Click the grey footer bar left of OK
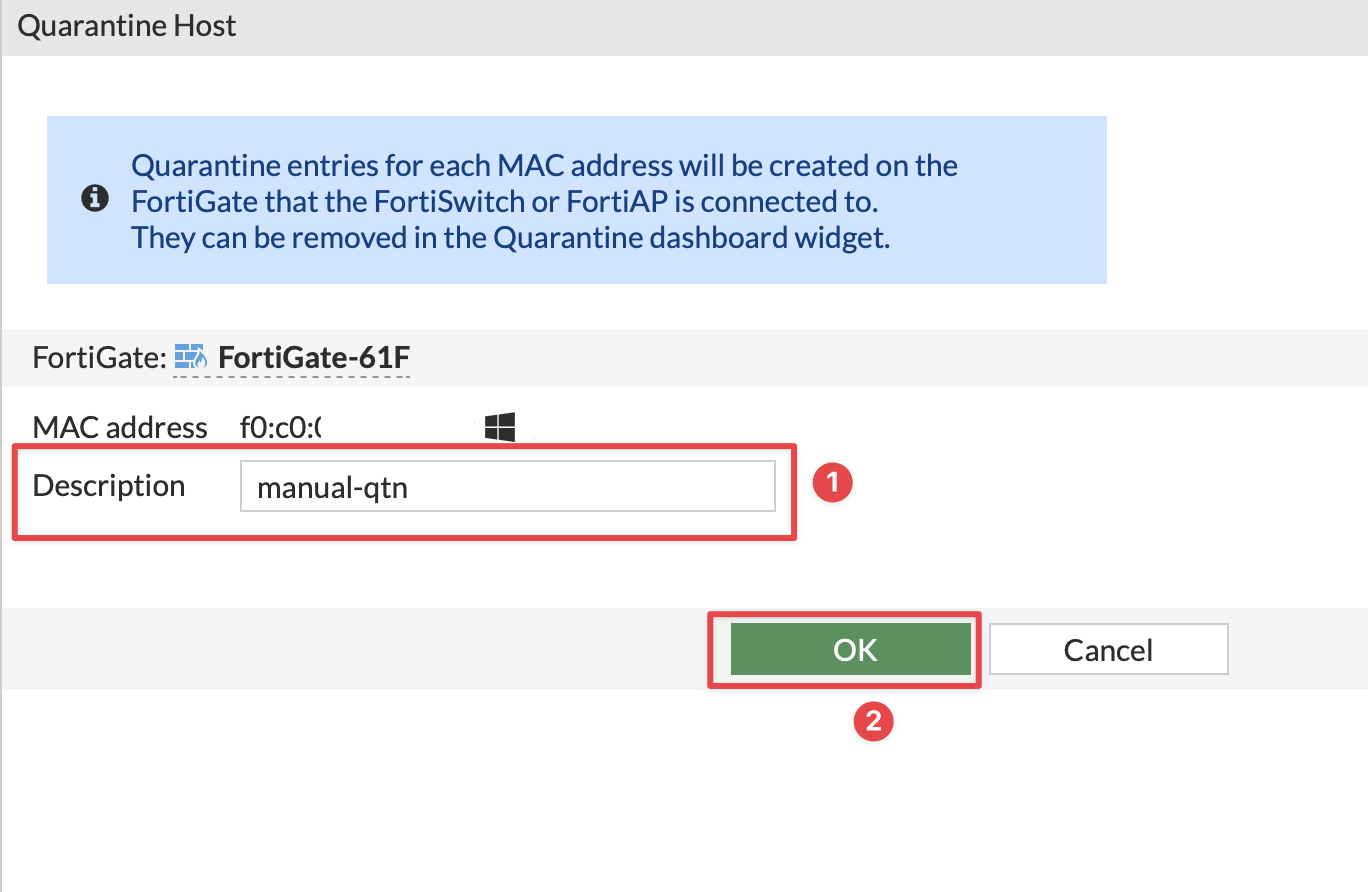1368x892 pixels. click(355, 649)
